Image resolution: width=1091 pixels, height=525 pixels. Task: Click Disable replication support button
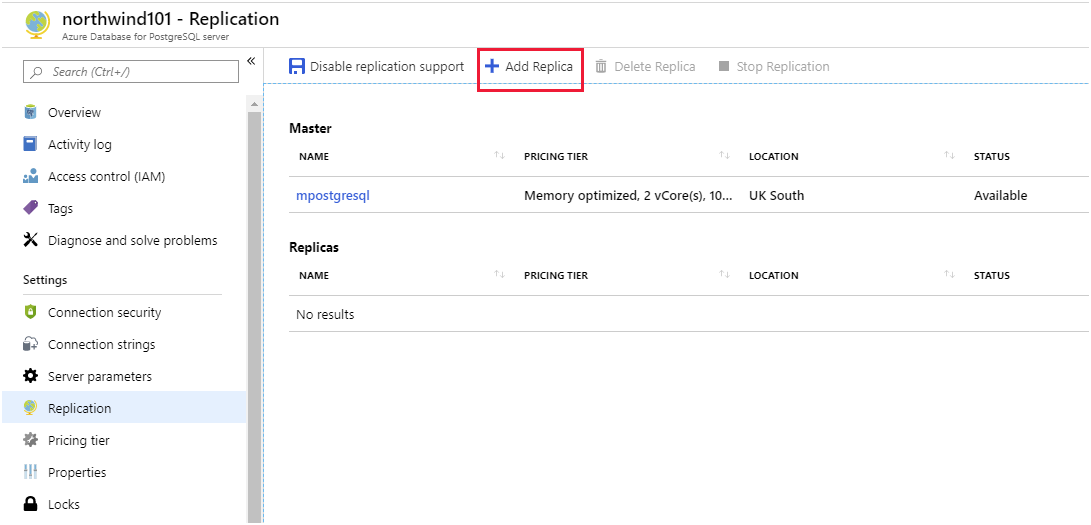coord(376,66)
